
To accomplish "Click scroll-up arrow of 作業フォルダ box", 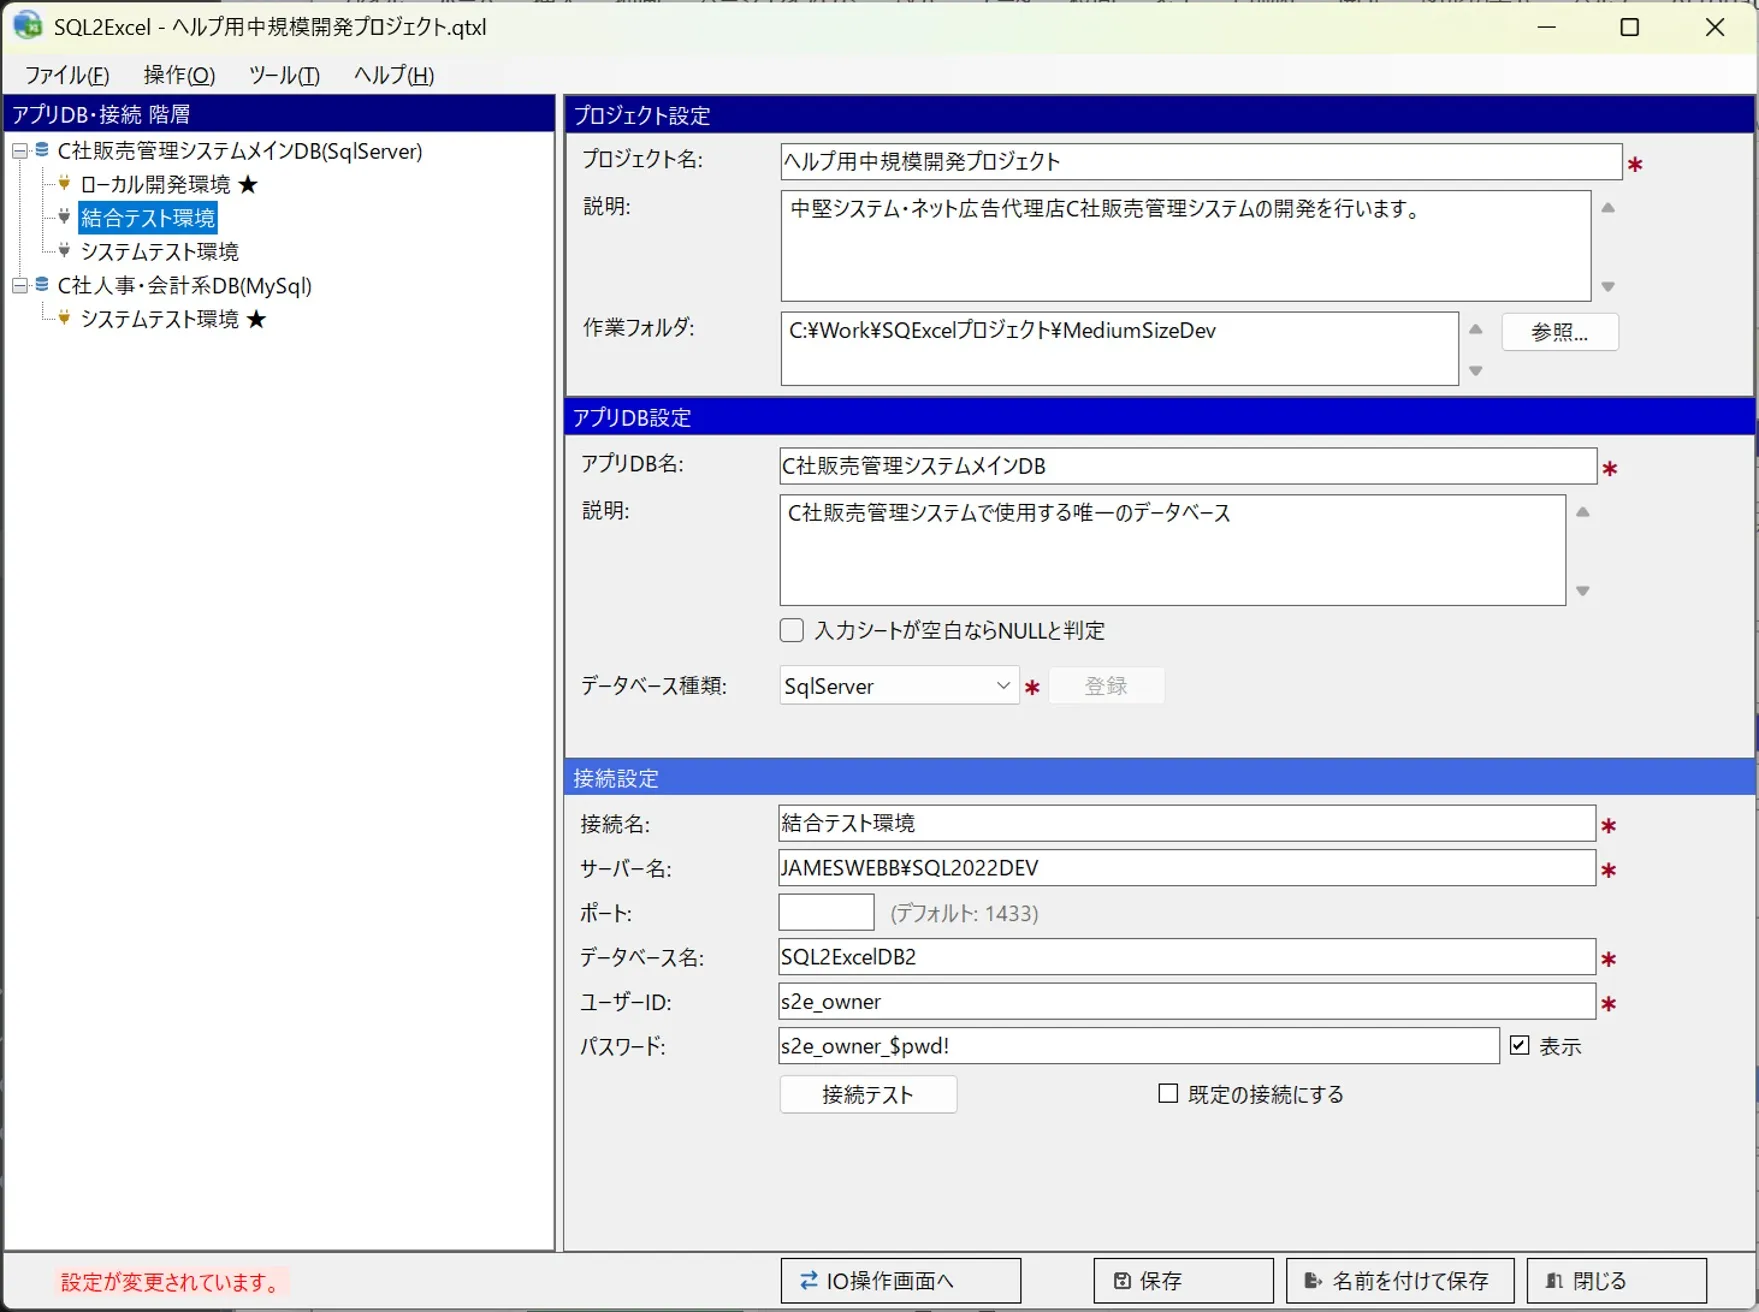I will click(x=1476, y=329).
